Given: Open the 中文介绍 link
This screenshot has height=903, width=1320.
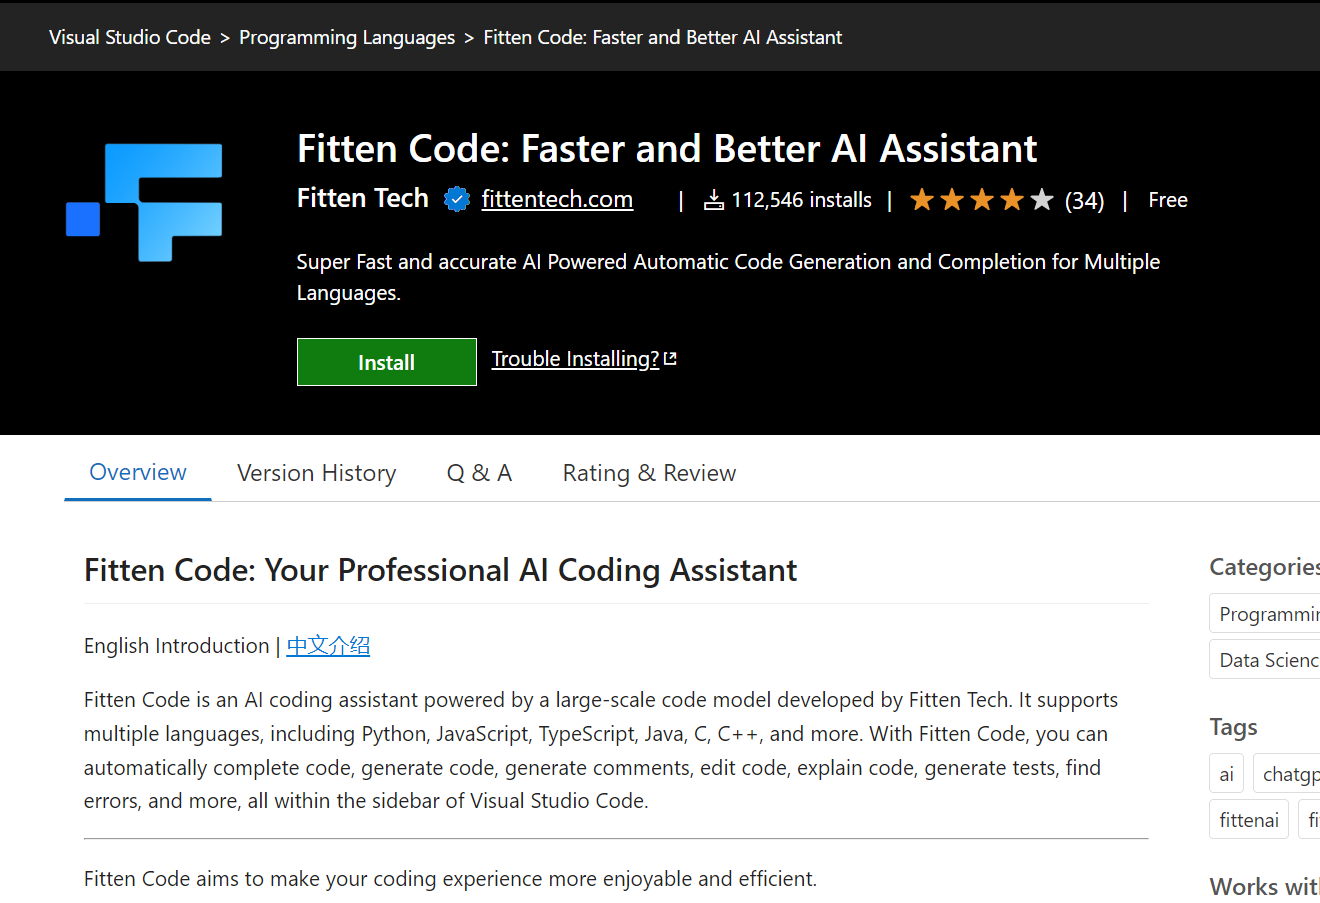Looking at the screenshot, I should (x=328, y=646).
